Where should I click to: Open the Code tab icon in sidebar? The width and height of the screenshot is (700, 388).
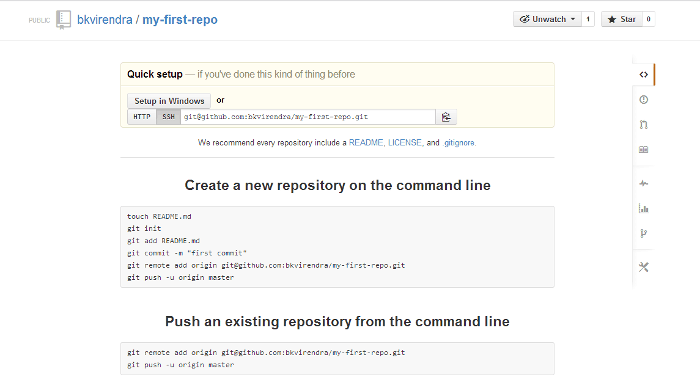[643, 75]
